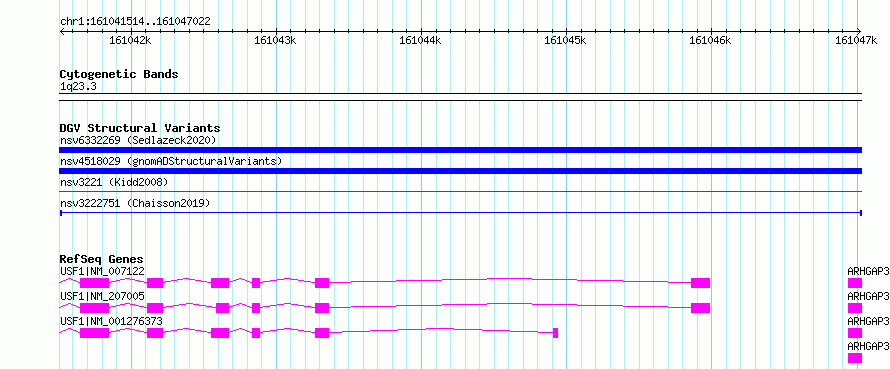Click the 161043k ruler tick label

275,40
